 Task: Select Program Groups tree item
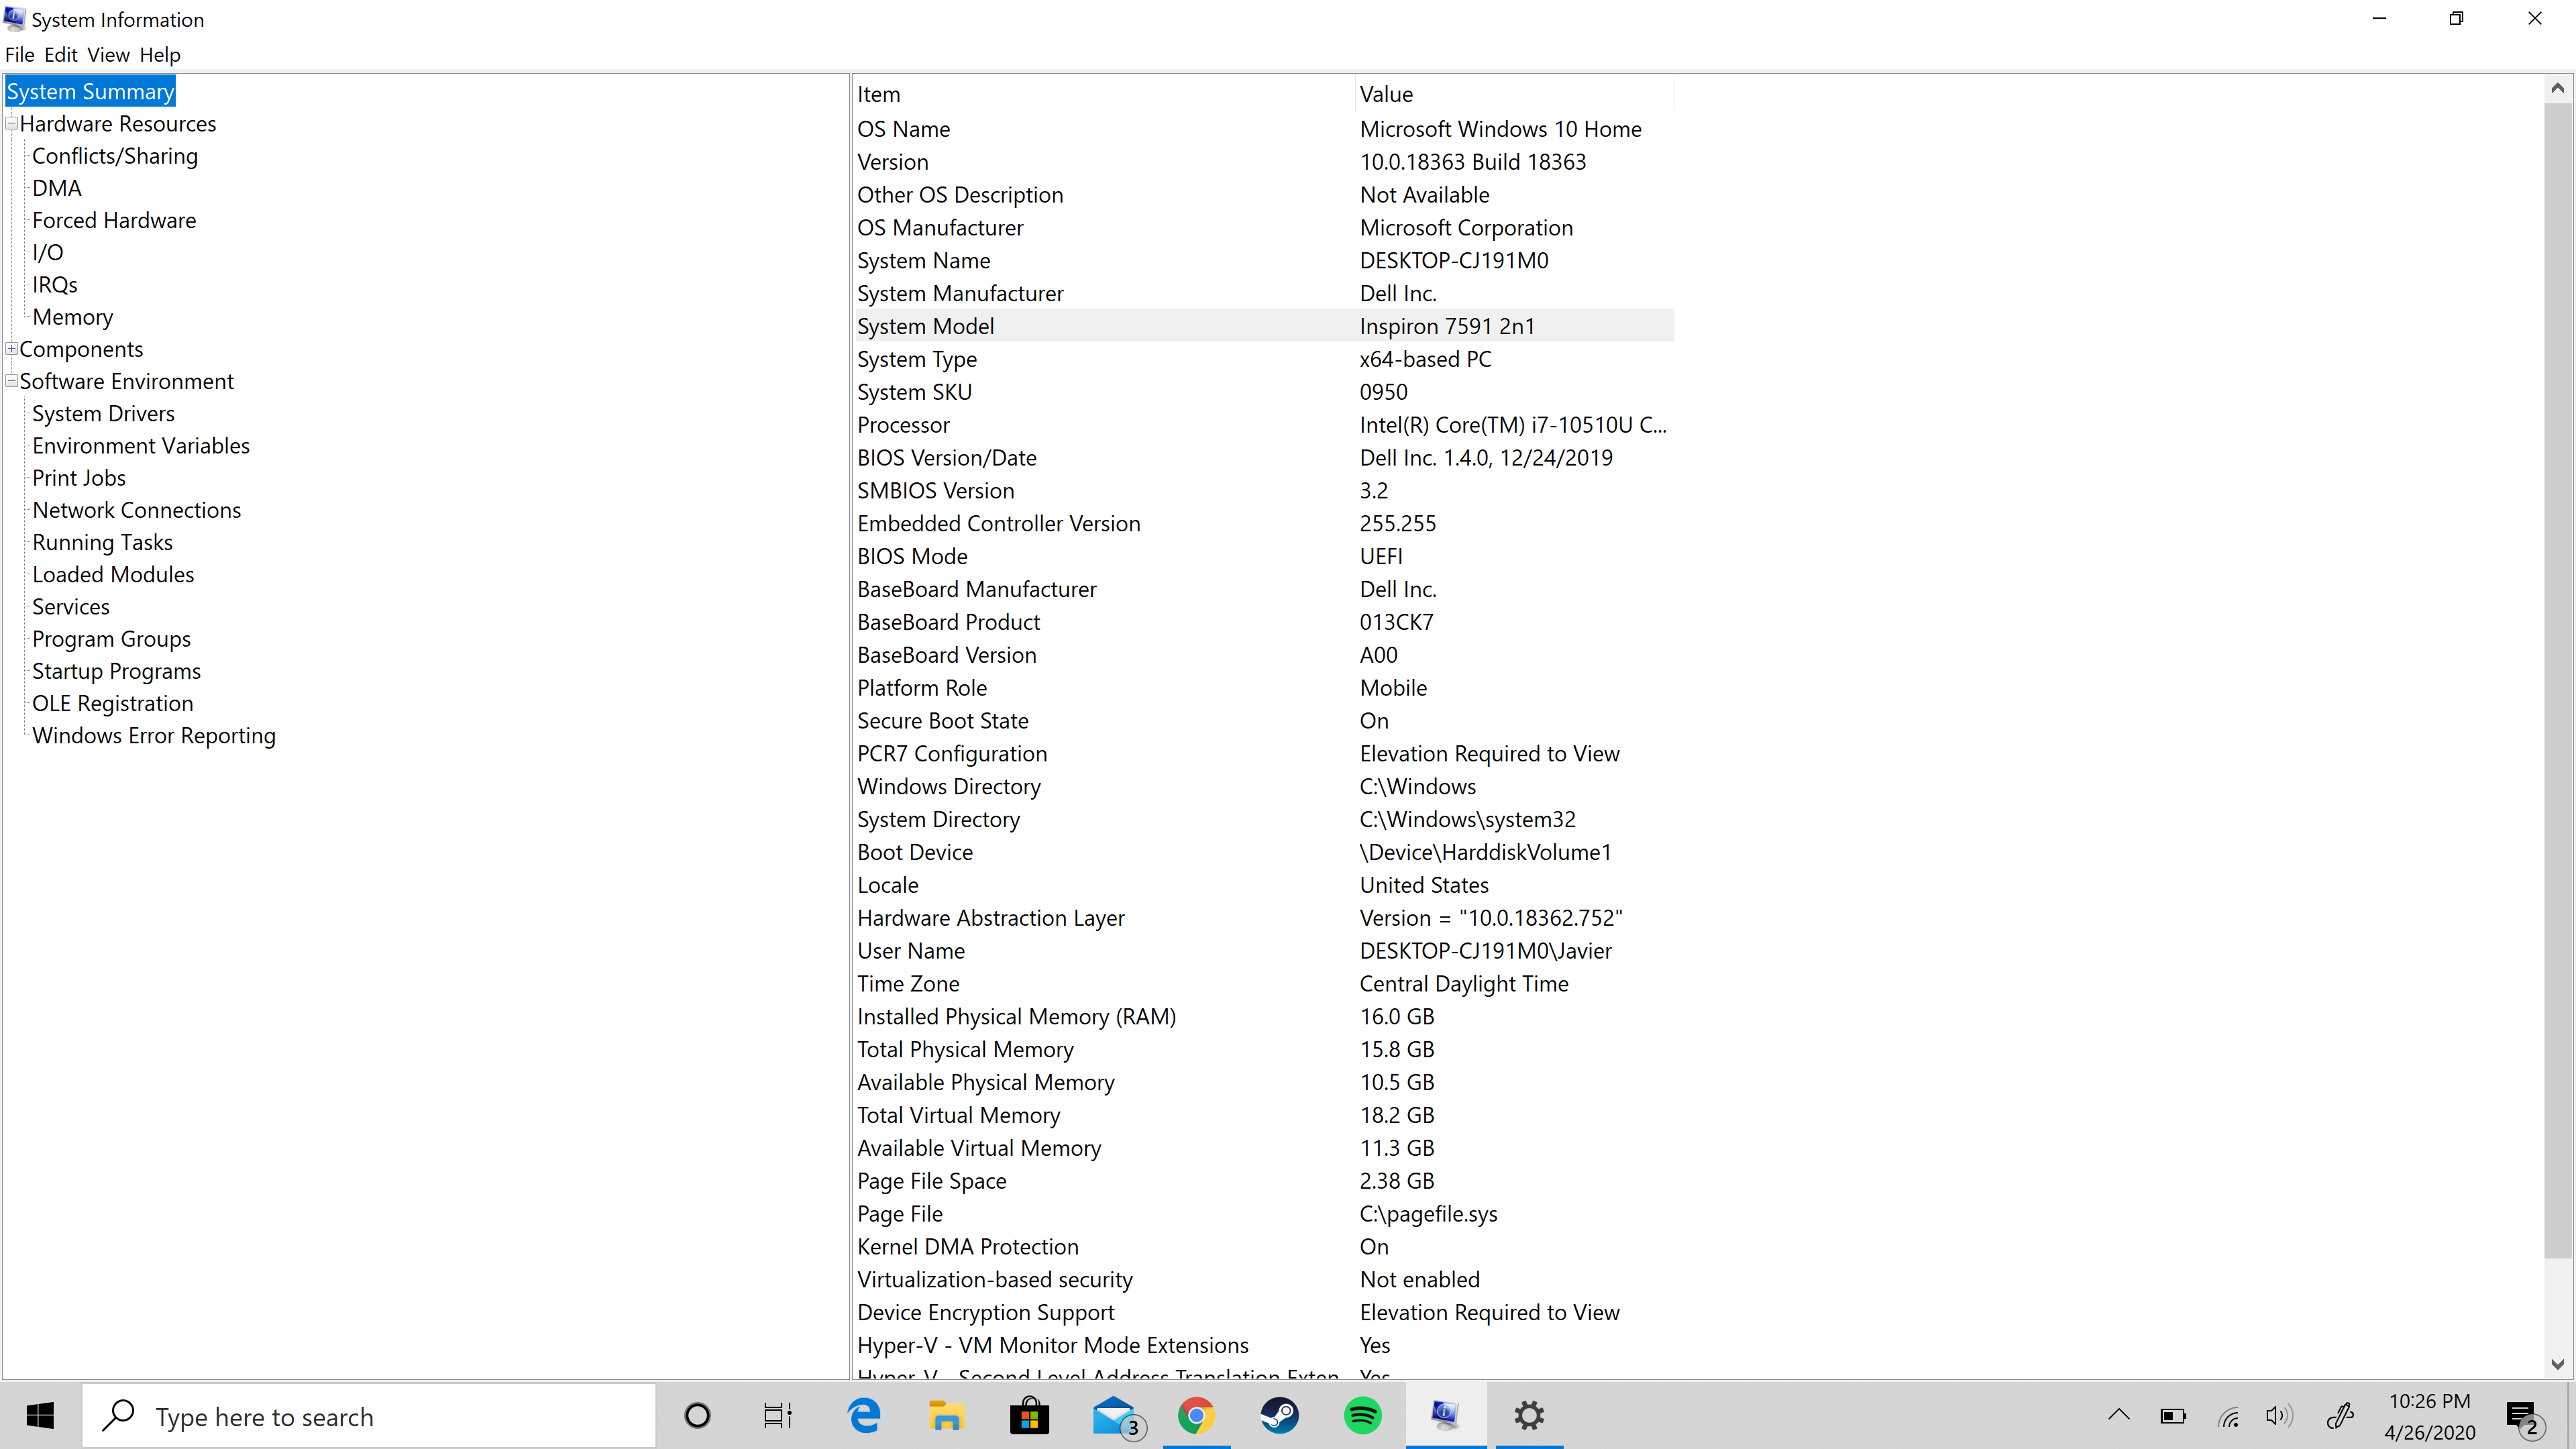point(111,639)
